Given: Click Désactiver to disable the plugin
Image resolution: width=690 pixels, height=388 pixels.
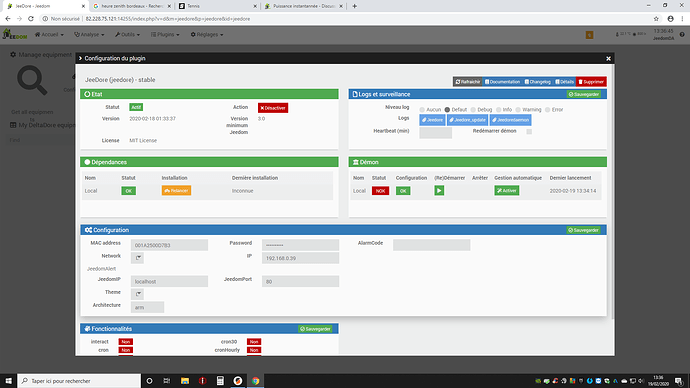Looking at the screenshot, I should click(x=273, y=108).
